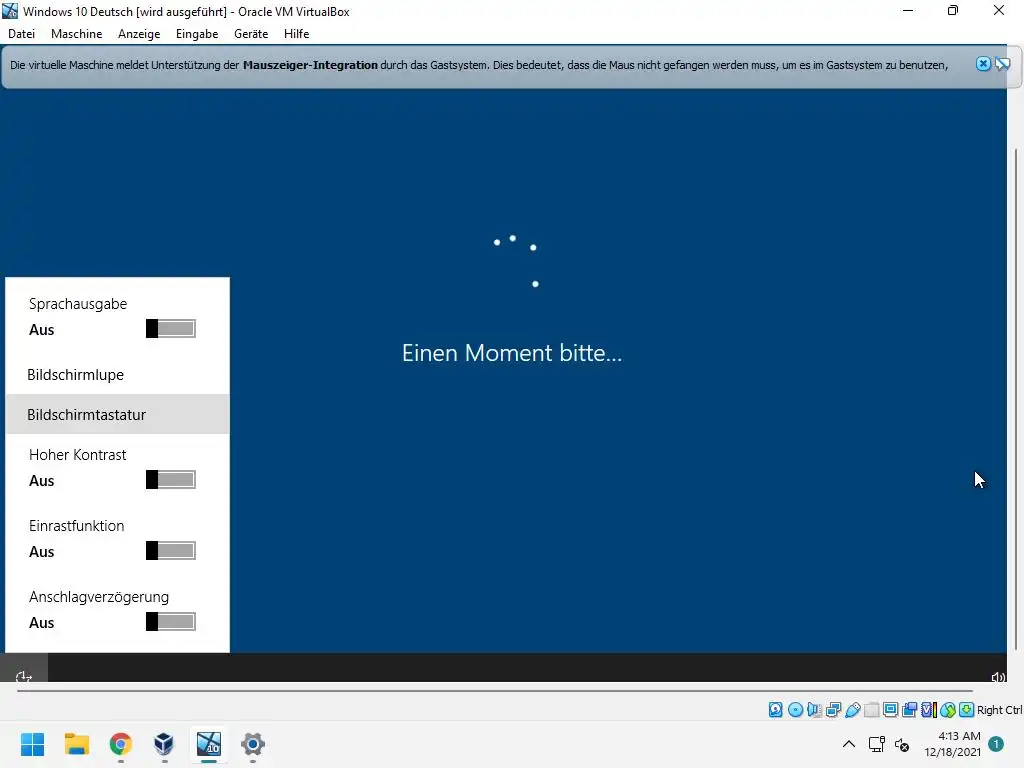Suppress future mouse integration notifications
This screenshot has height=768, width=1024.
pyautogui.click(x=1002, y=64)
